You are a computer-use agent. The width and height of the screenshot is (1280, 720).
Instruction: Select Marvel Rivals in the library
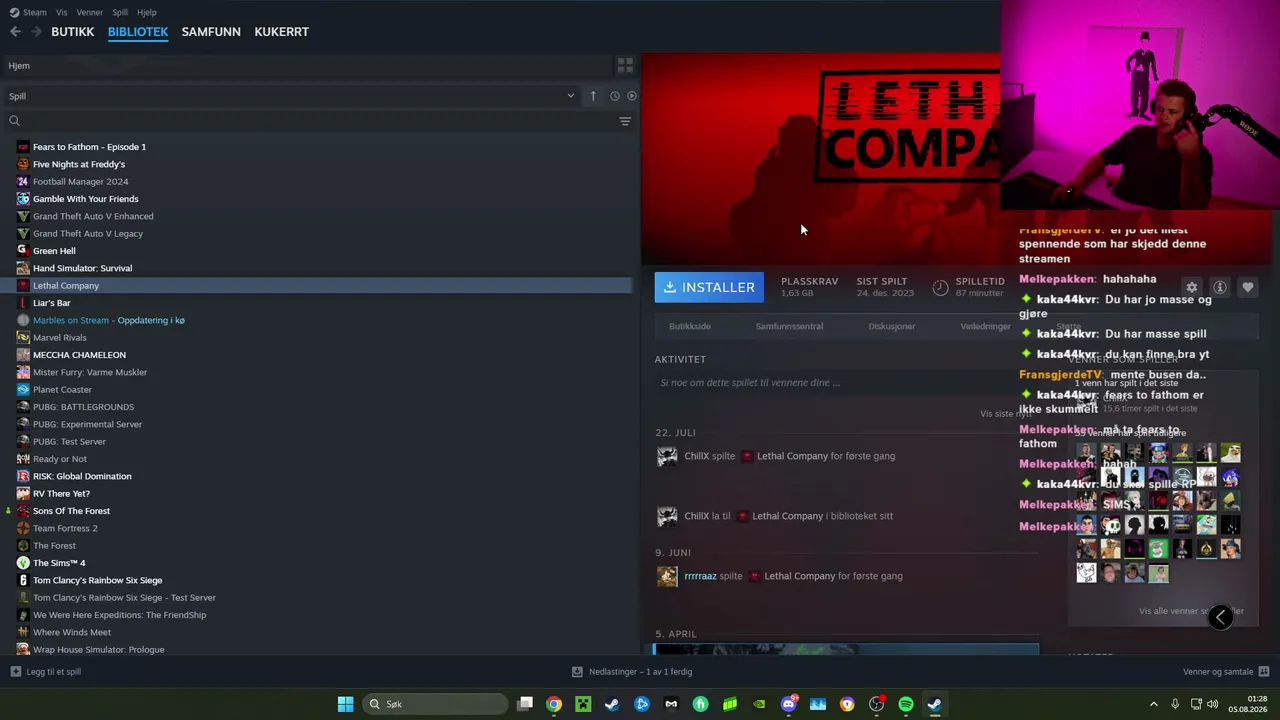click(x=60, y=338)
